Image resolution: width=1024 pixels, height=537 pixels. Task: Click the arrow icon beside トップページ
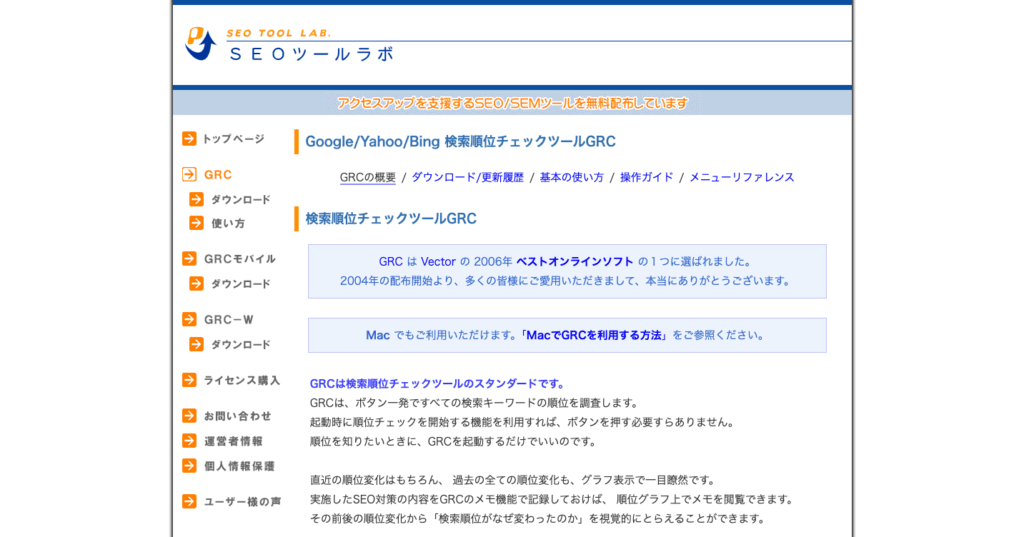coord(189,138)
